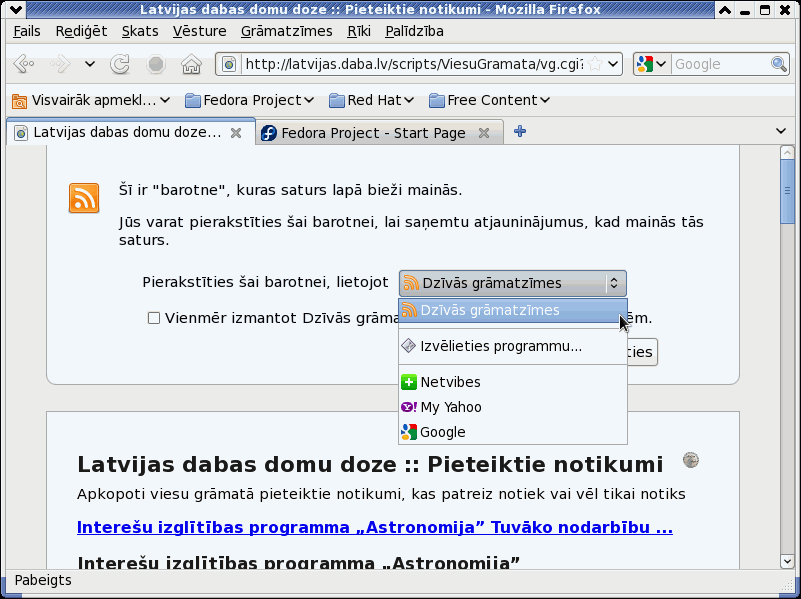
Task: Open the address bar history dropdown
Action: click(x=613, y=64)
